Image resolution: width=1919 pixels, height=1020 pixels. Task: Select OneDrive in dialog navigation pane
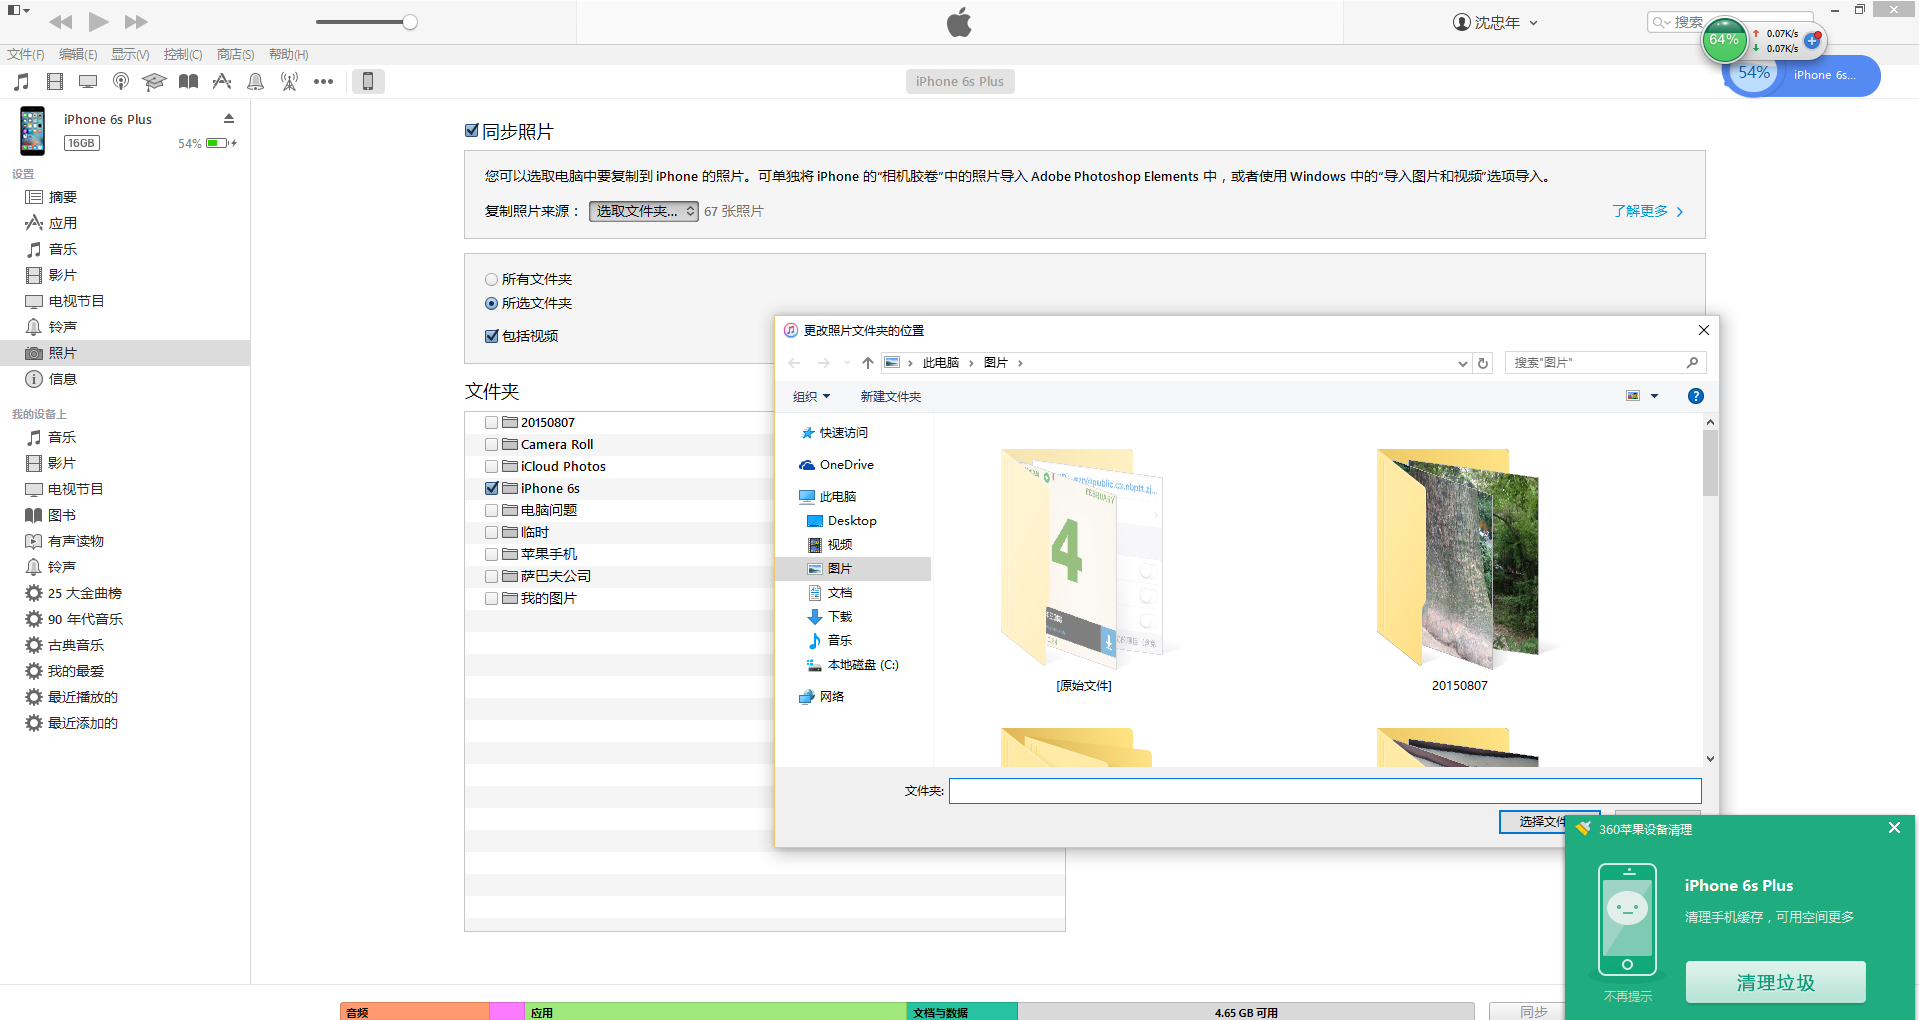click(x=837, y=465)
